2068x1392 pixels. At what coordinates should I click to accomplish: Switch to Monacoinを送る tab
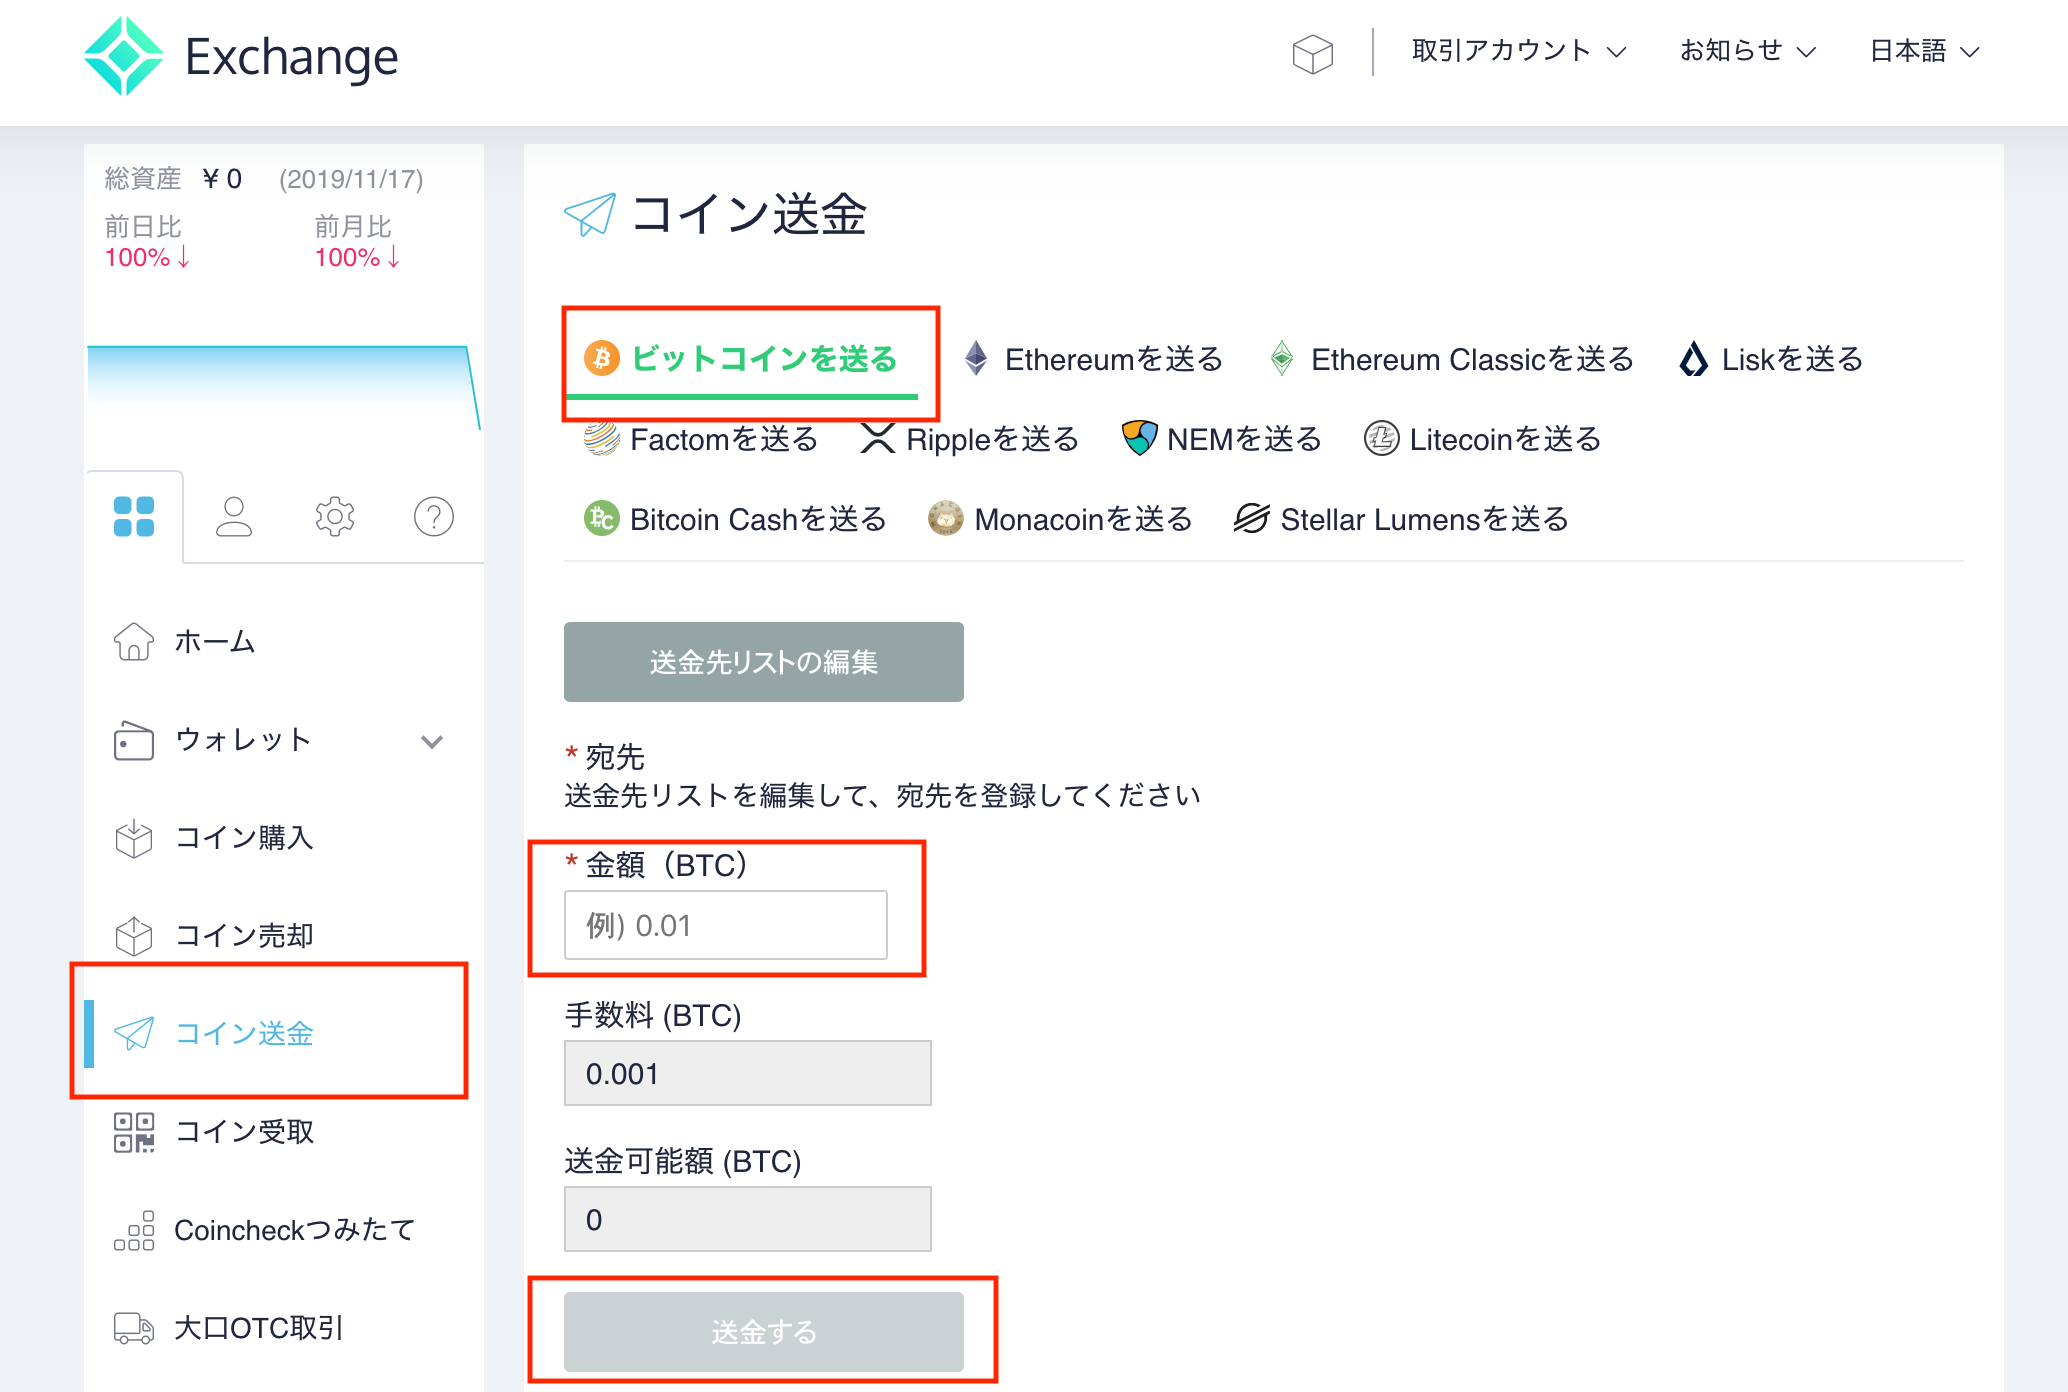1060,518
